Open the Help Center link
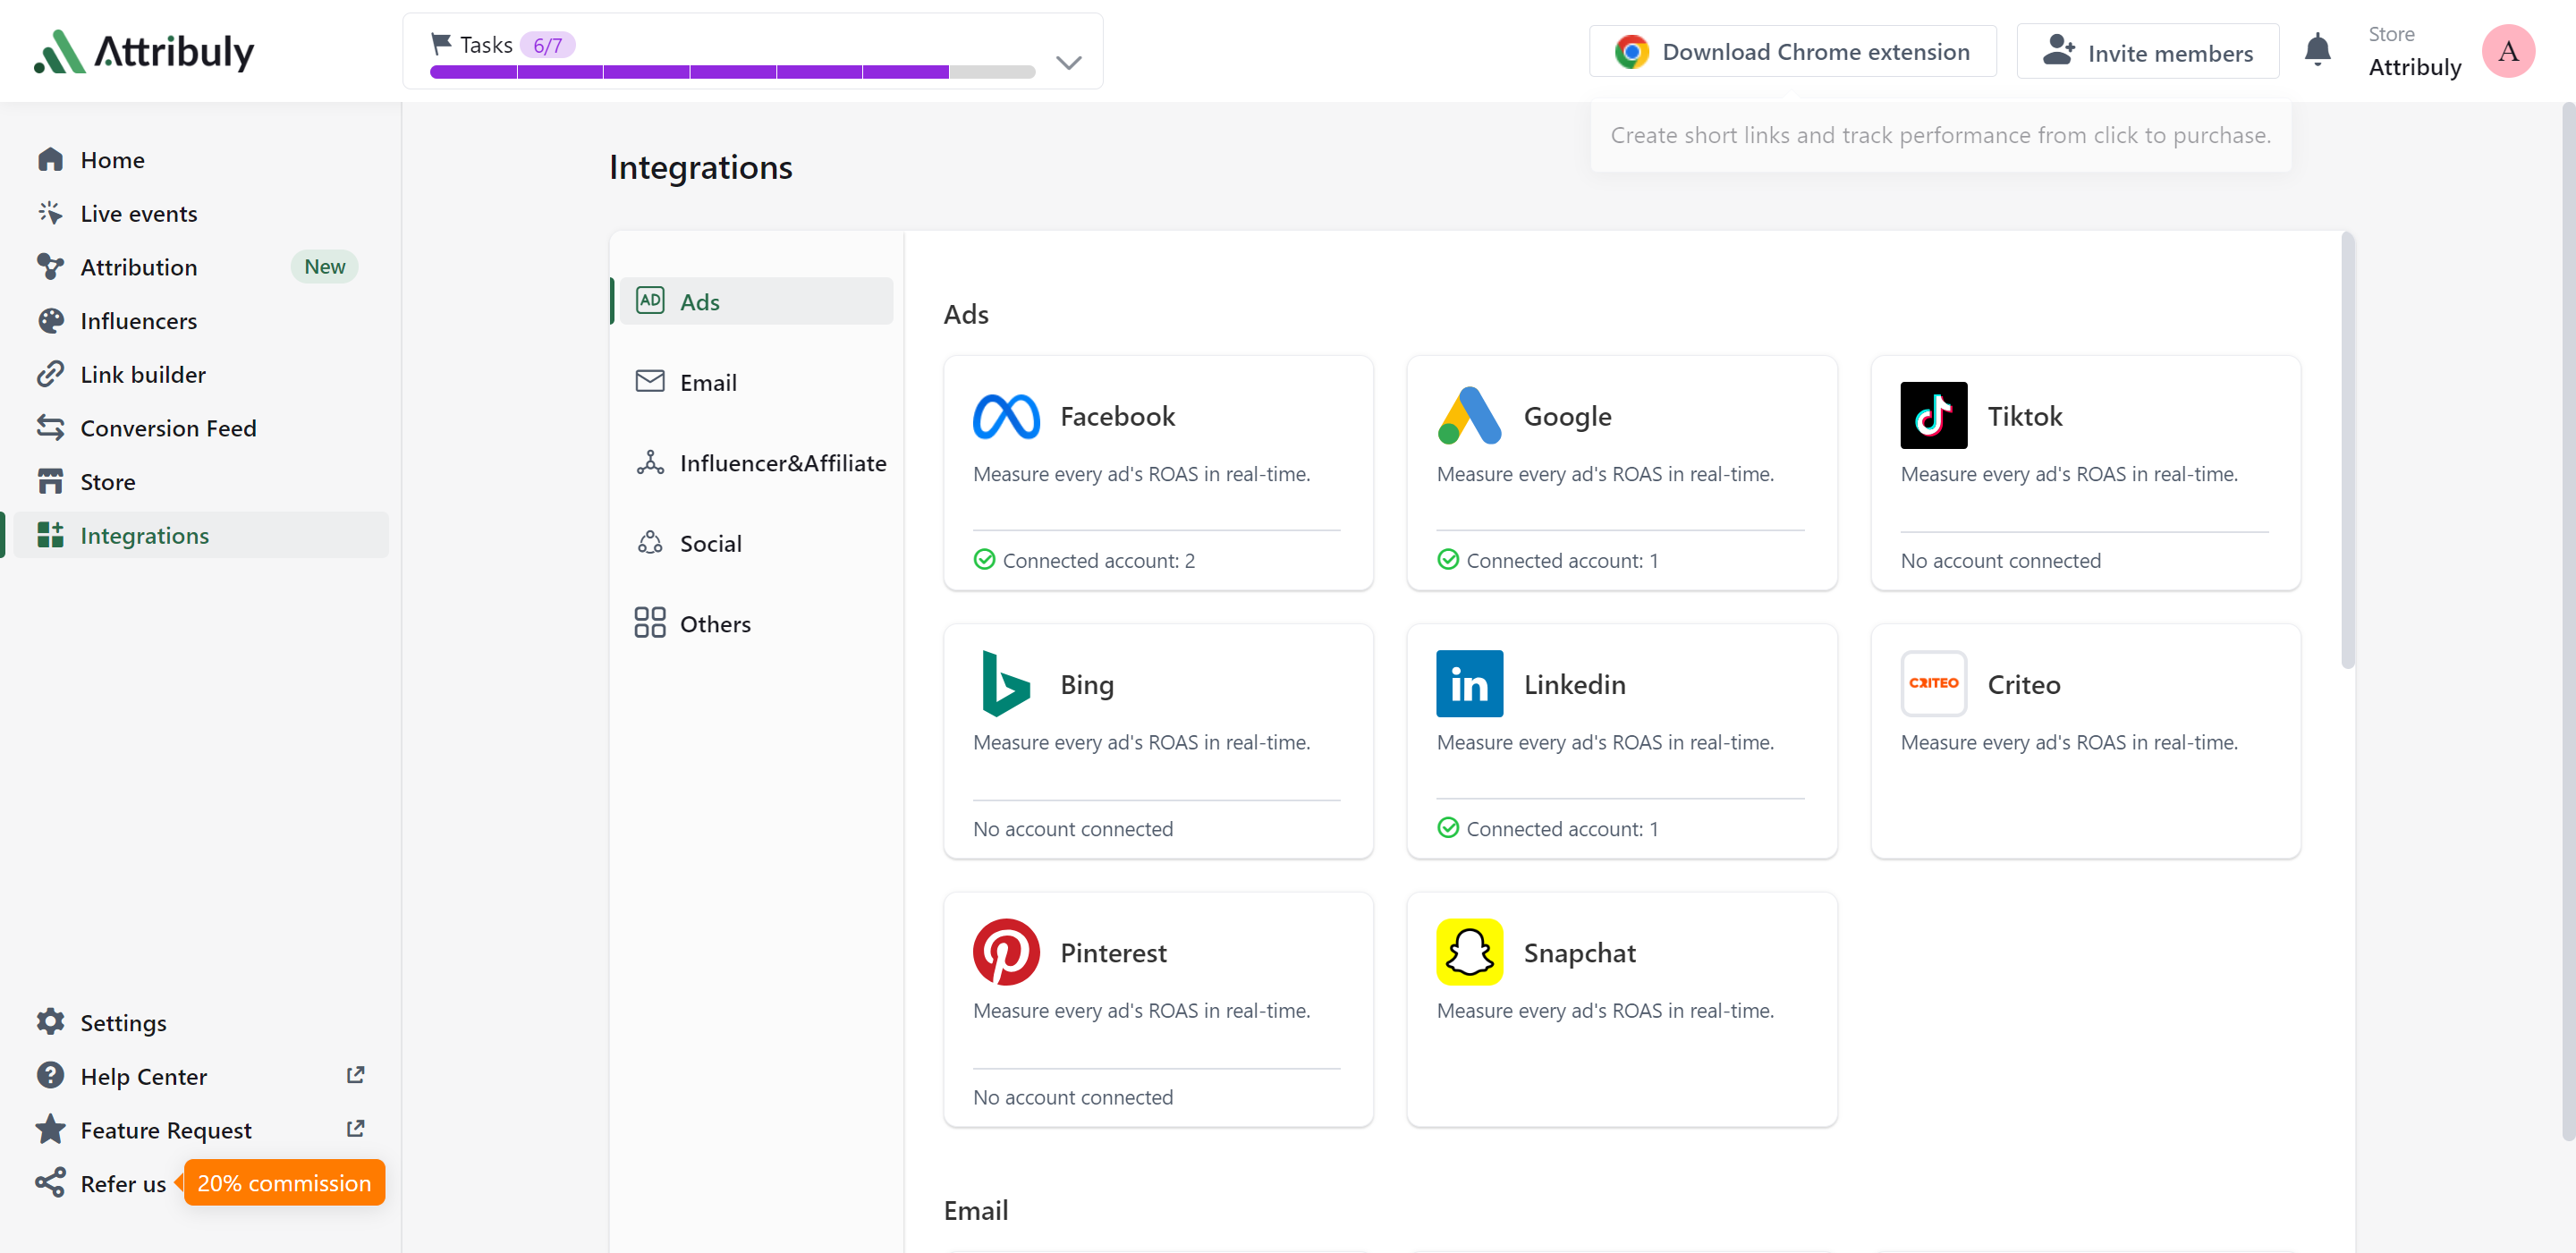Screen dimensions: 2576x1253 coord(143,1076)
